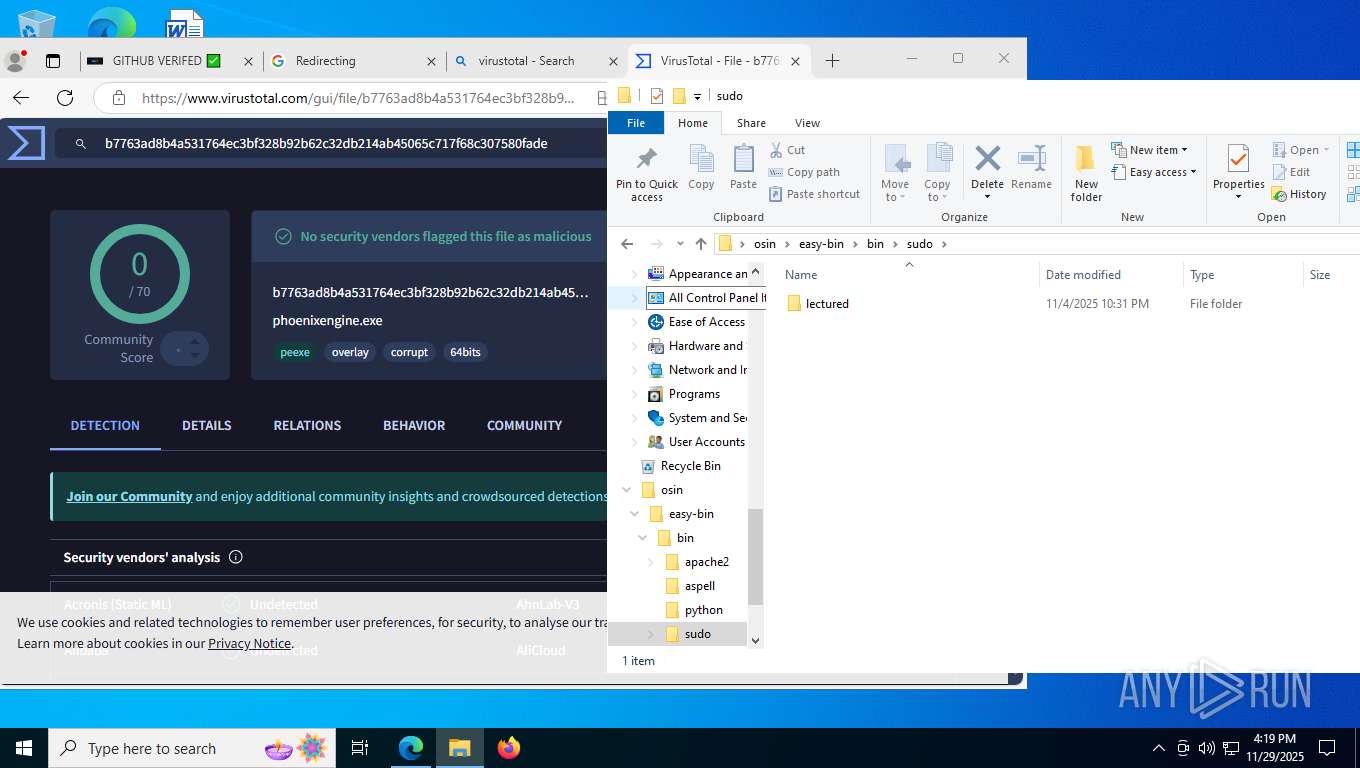Click Paste shortcut in ribbon
The image size is (1360, 768).
pyautogui.click(x=814, y=194)
